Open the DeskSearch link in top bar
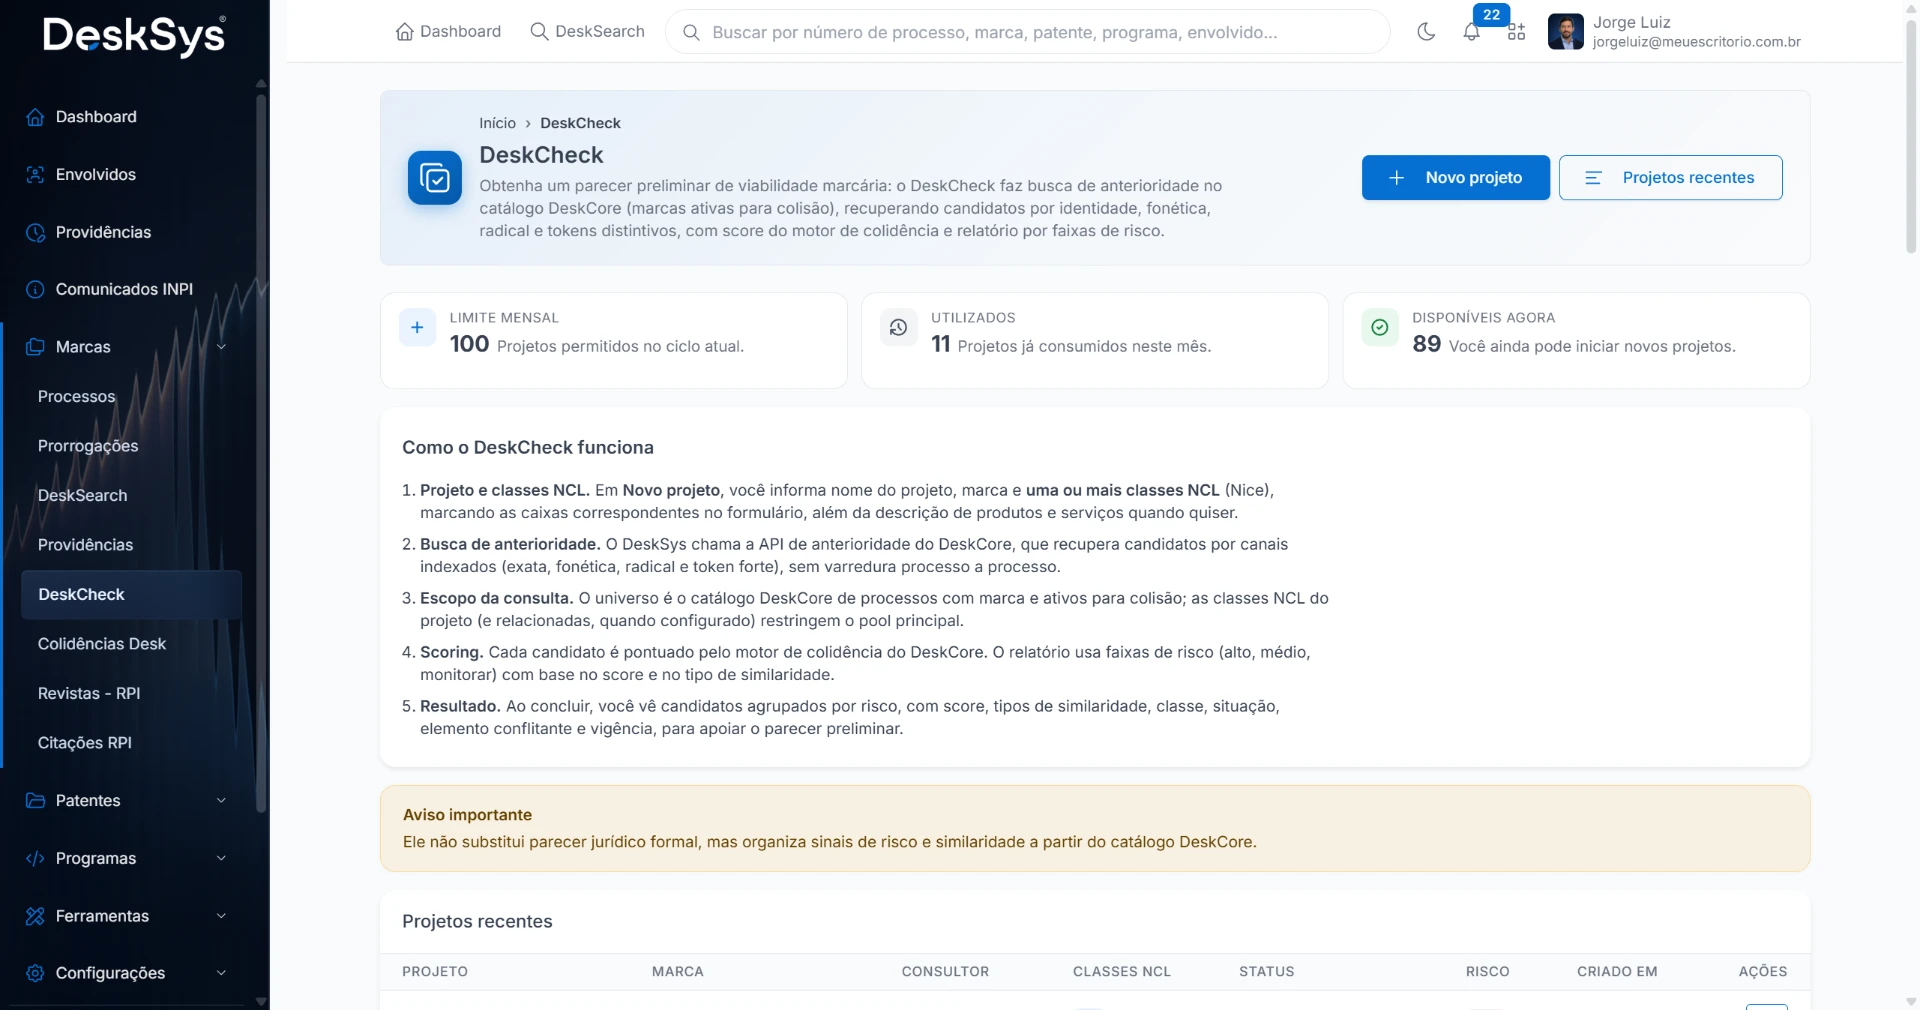The height and width of the screenshot is (1010, 1920). 587,32
